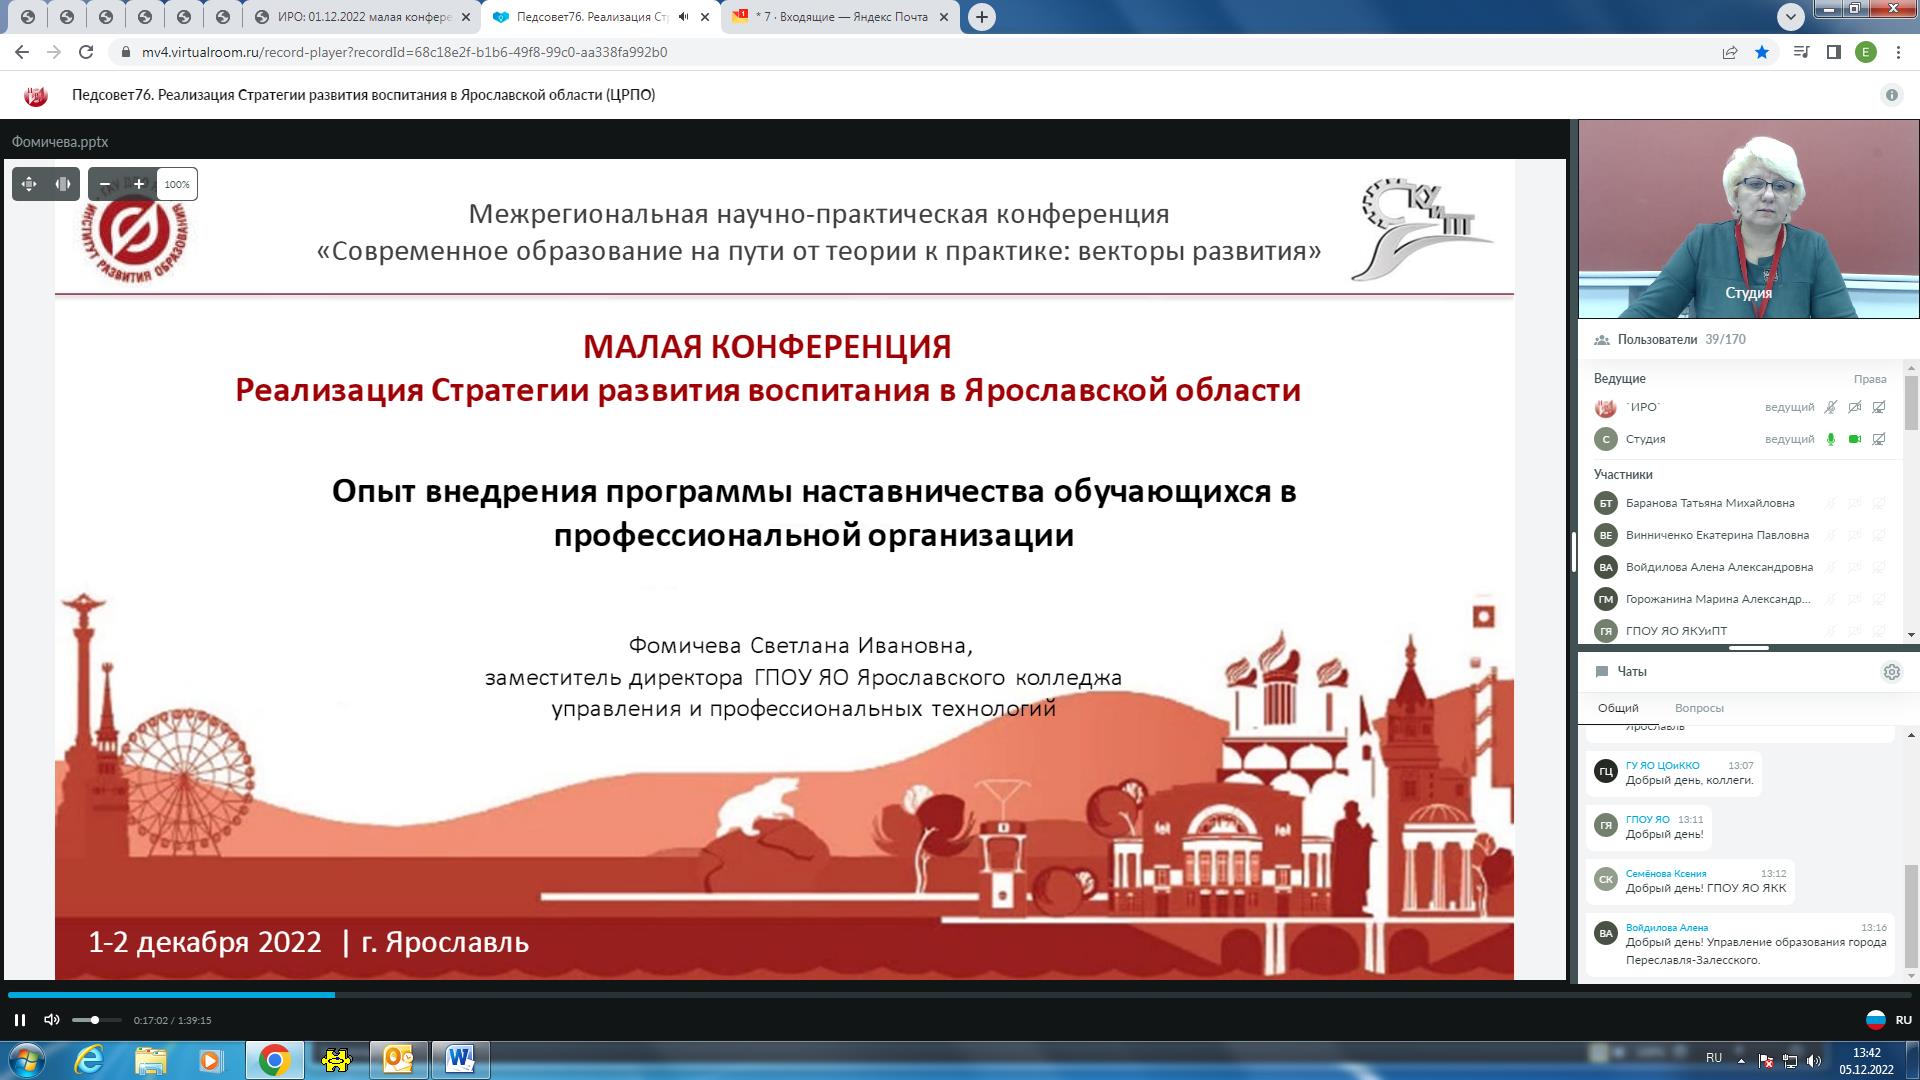Click the 100% zoom level indicator
This screenshot has width=1920, height=1080.
tap(177, 184)
